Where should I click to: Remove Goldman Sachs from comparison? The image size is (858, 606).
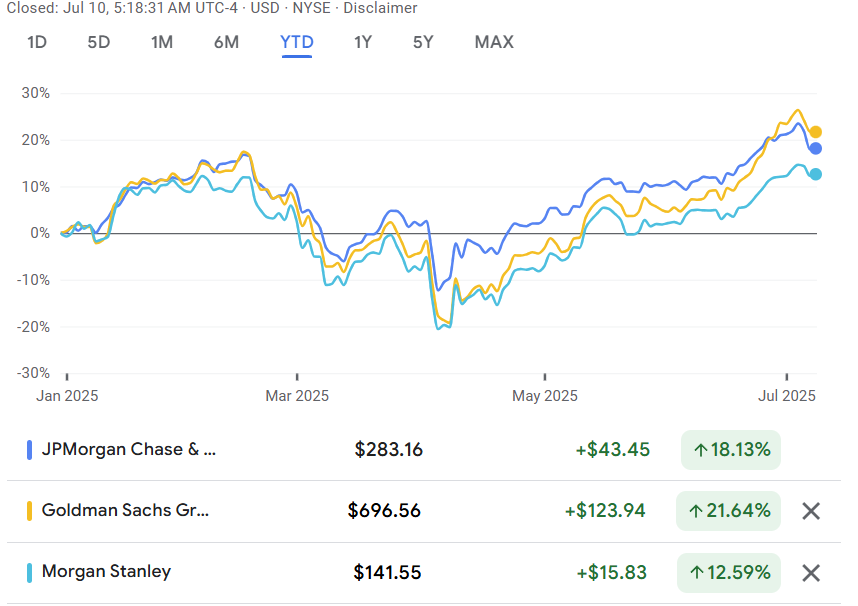[x=810, y=511]
